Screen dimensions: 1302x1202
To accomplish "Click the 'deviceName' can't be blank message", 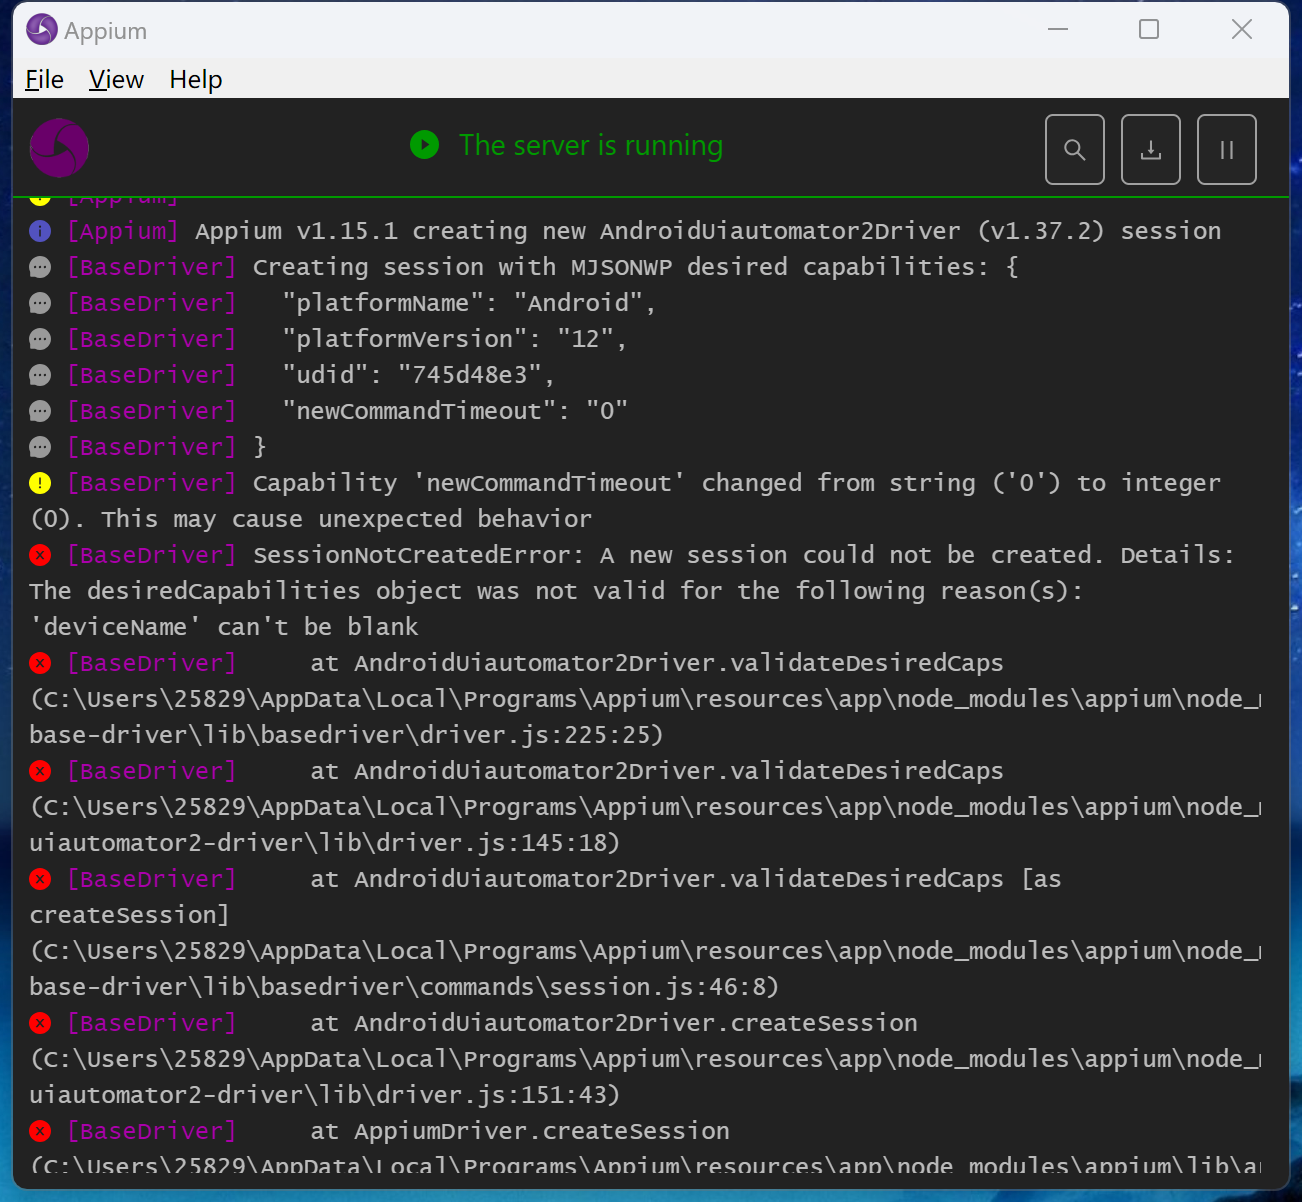I will point(224,627).
